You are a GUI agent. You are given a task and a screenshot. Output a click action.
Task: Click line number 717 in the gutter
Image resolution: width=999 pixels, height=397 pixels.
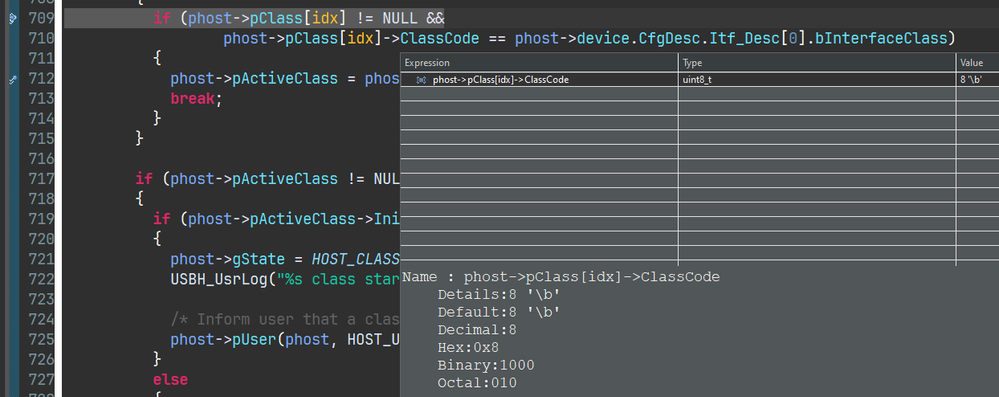(41, 179)
